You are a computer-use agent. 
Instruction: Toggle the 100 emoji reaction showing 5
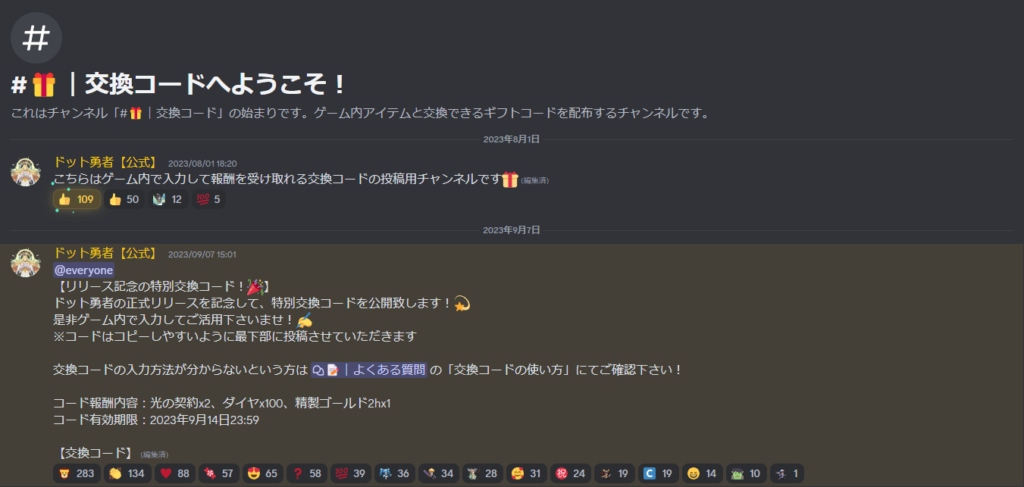click(x=208, y=200)
